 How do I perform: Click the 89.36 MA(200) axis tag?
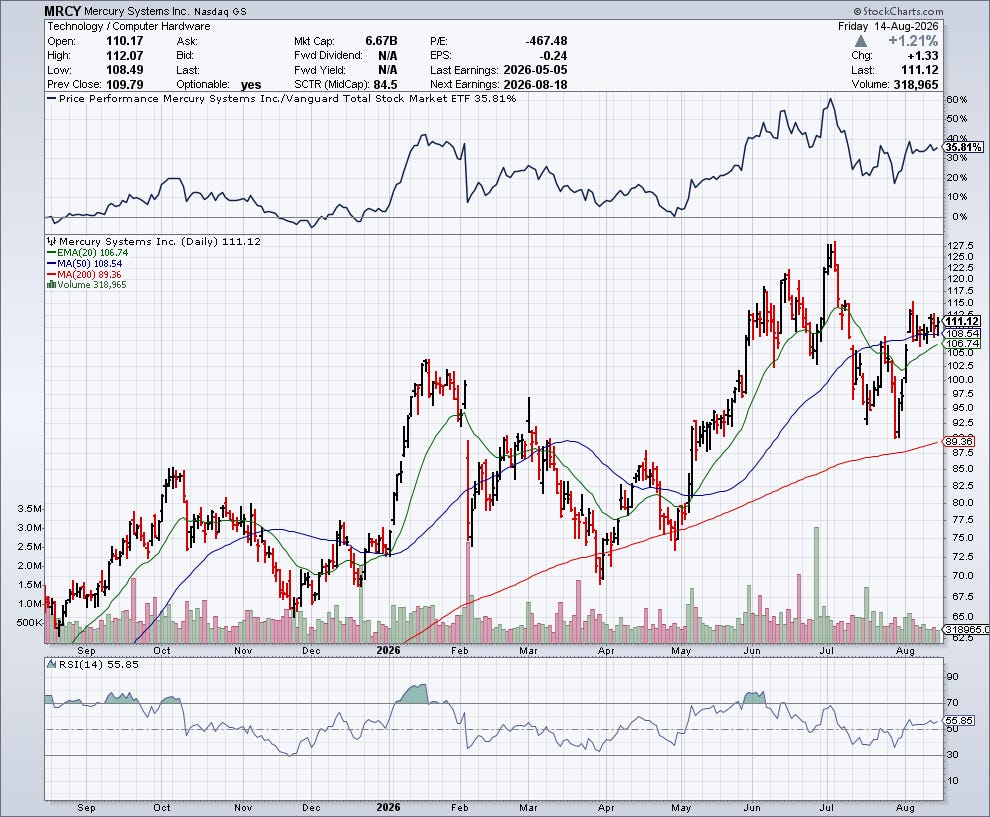[959, 441]
